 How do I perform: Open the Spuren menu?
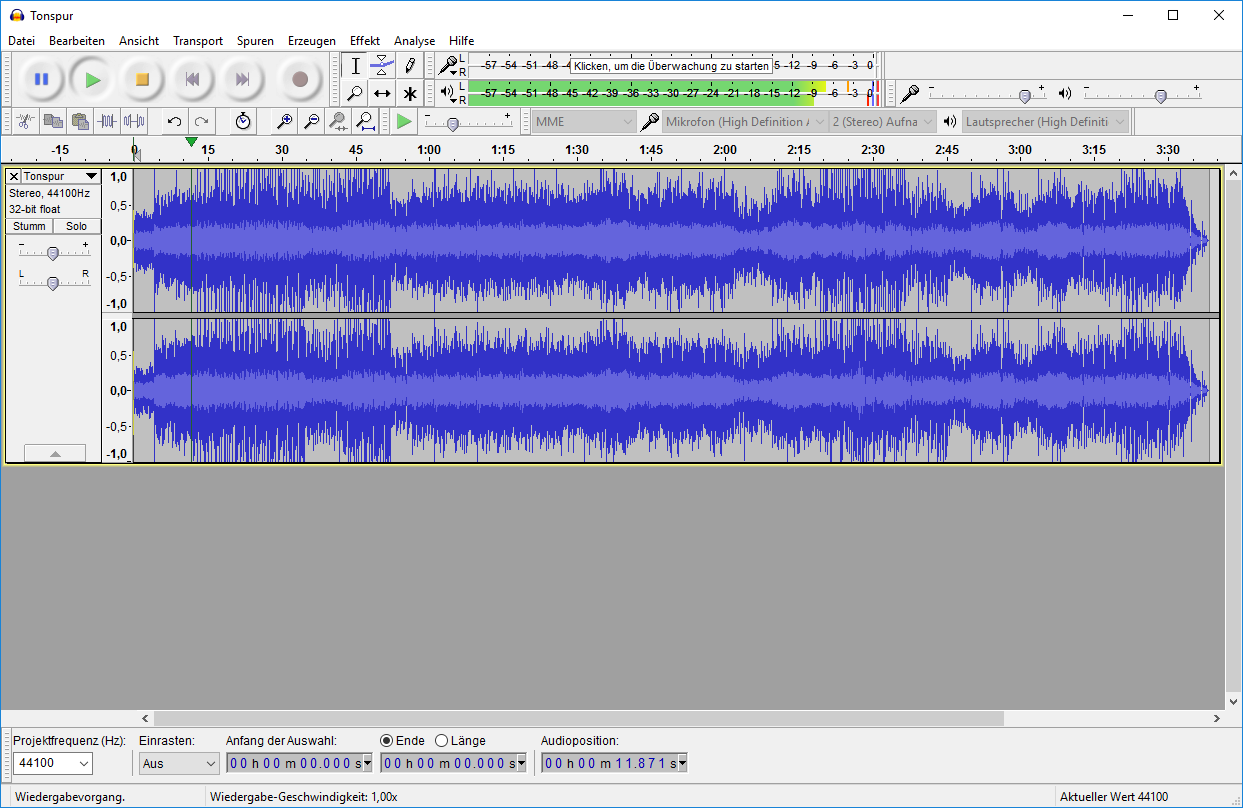coord(255,41)
